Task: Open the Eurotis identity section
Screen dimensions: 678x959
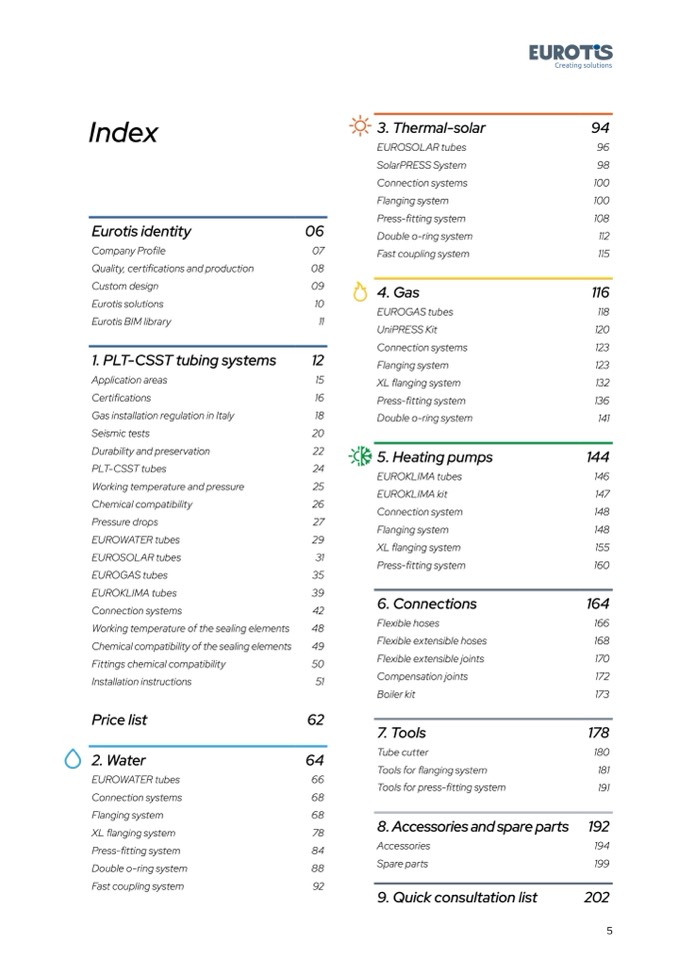Action: coord(141,231)
